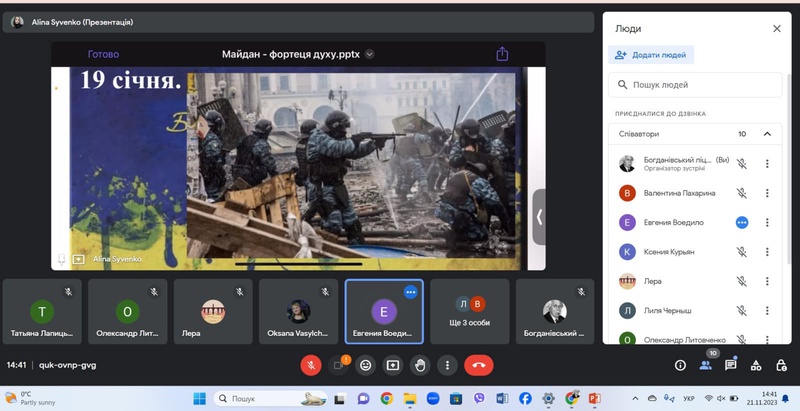Open more actions for Лиля Черныш
The image size is (800, 411).
(x=767, y=311)
